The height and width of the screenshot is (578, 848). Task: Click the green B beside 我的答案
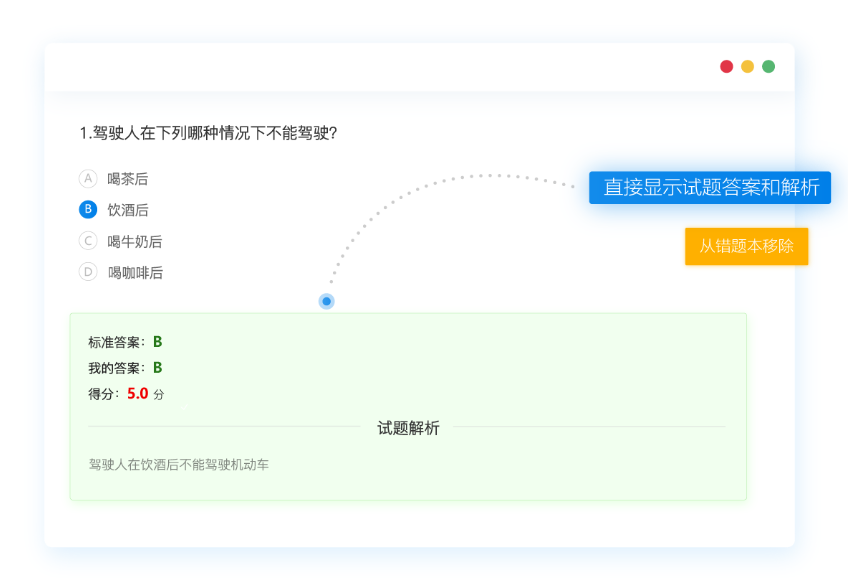(x=157, y=368)
